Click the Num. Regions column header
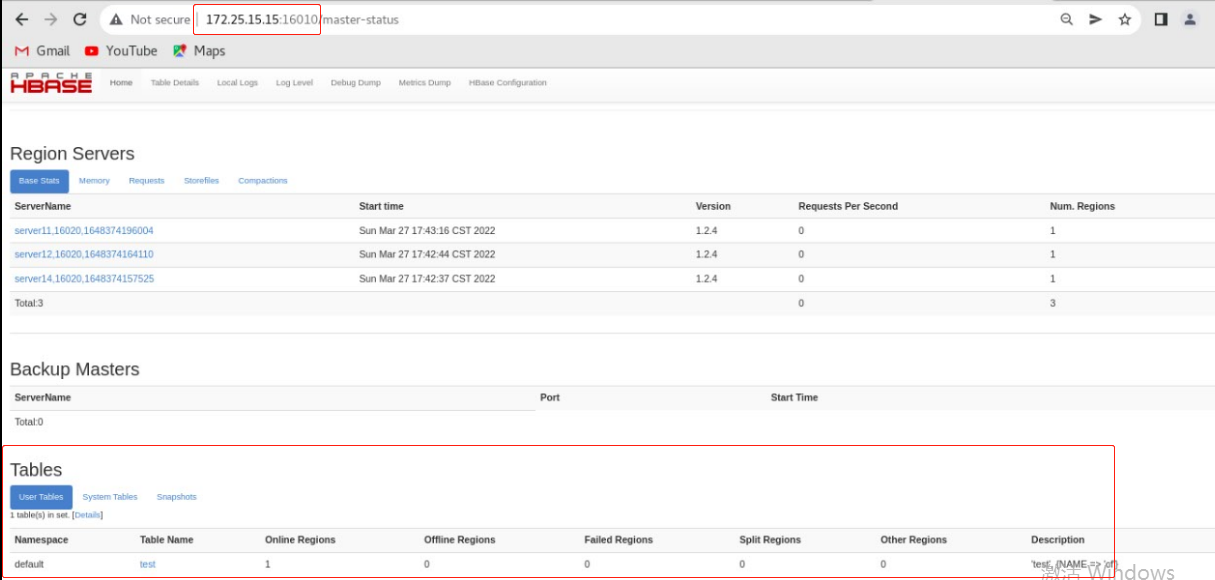The image size is (1215, 580). point(1082,207)
